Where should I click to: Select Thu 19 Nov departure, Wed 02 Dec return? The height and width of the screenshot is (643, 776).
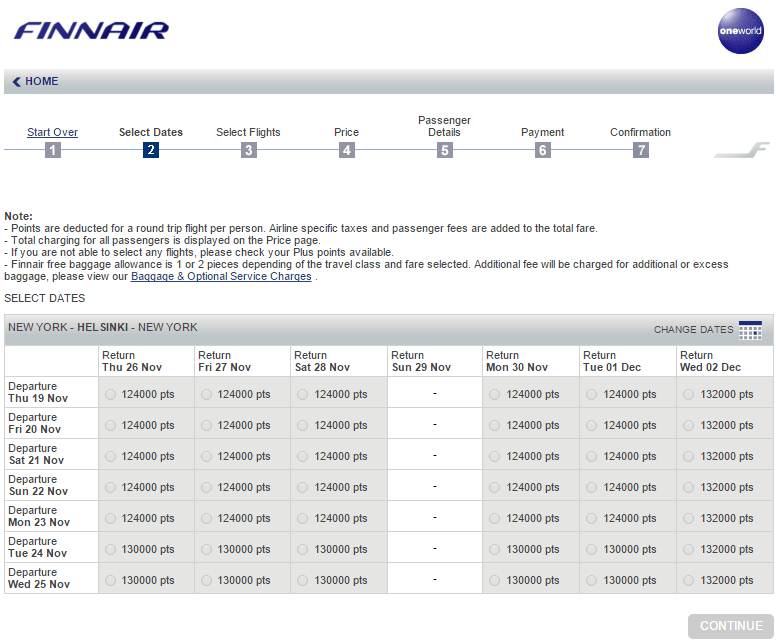pyautogui.click(x=688, y=395)
